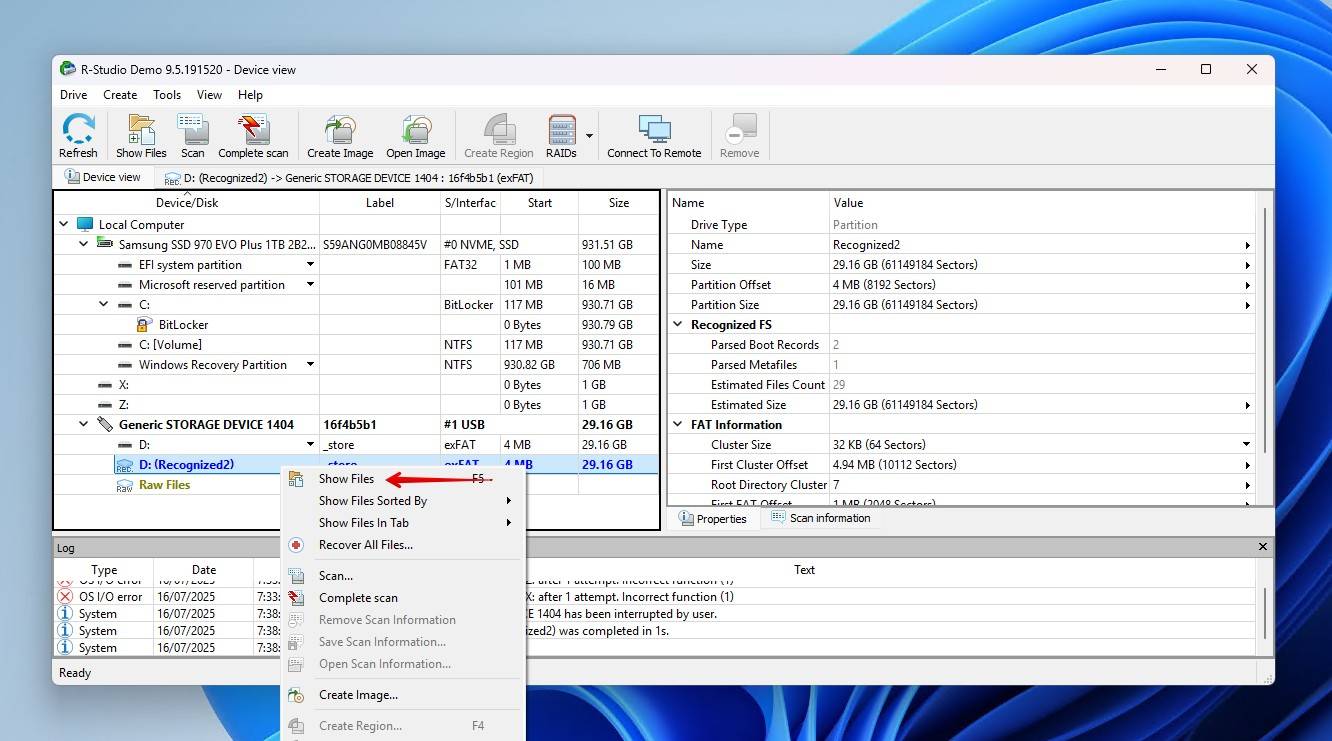This screenshot has width=1332, height=741.
Task: Collapse the Local Computer tree node
Action: (65, 225)
